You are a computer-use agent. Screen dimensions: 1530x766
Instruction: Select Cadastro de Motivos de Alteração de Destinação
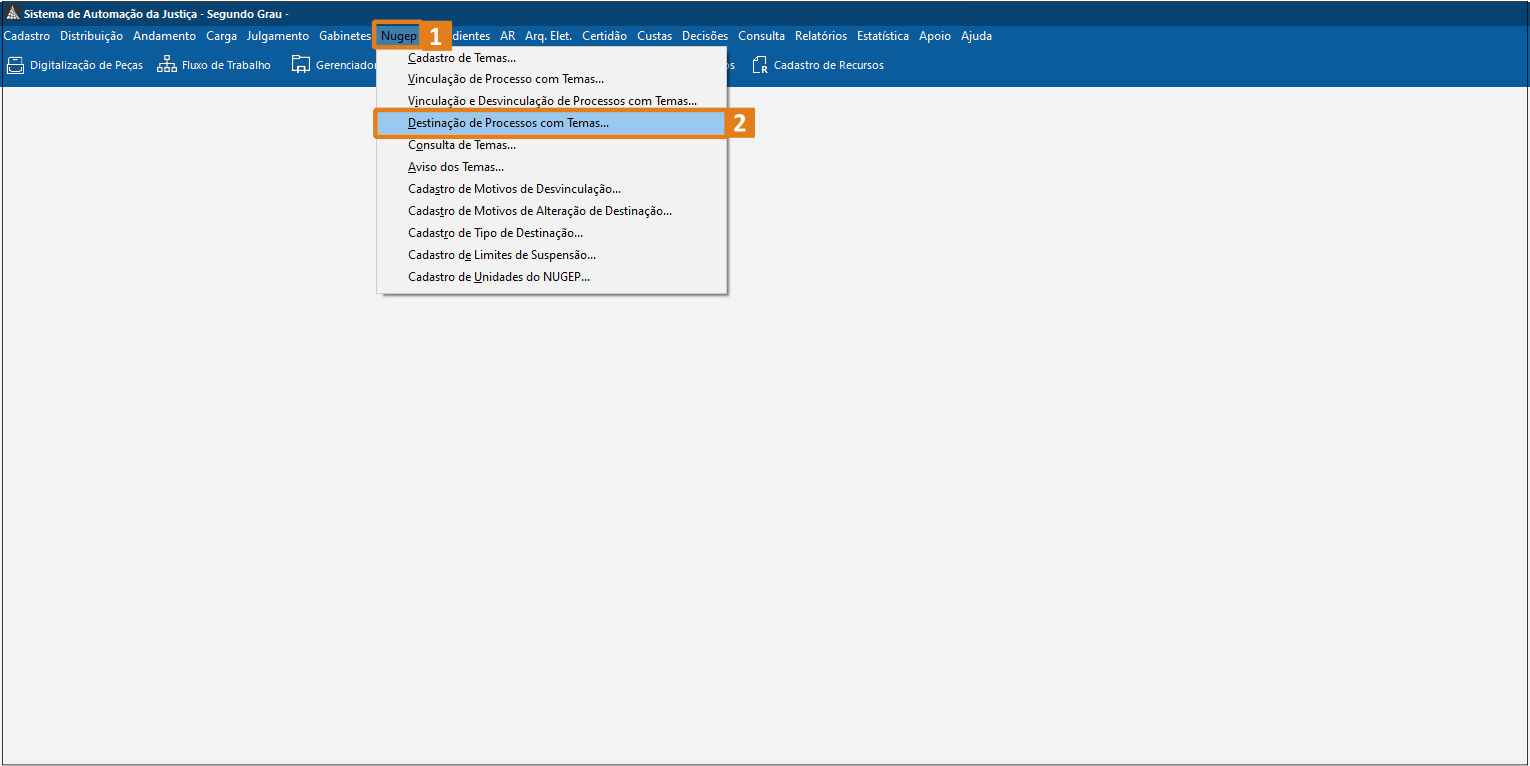click(540, 211)
